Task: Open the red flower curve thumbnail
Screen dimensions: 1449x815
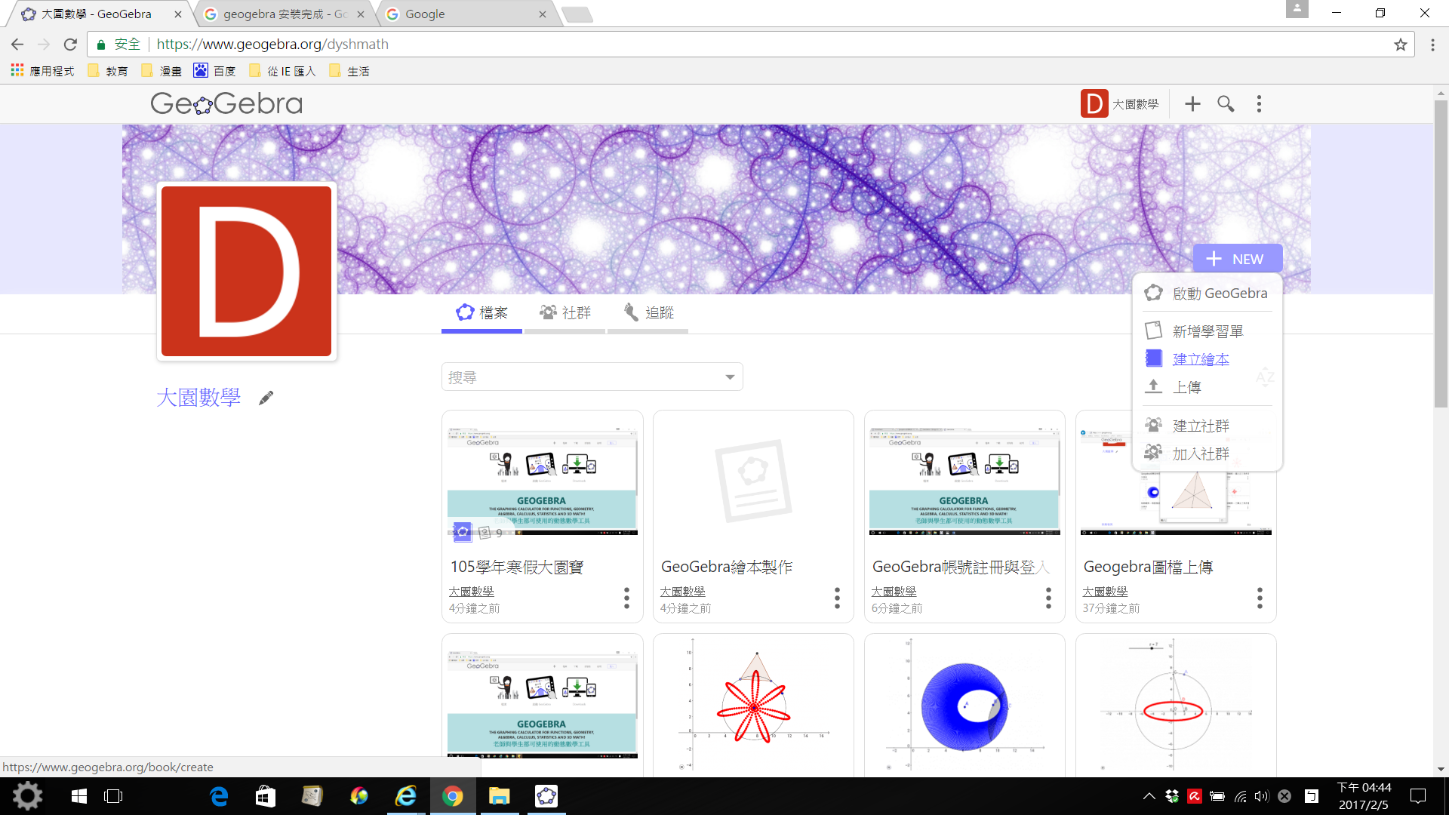Action: (753, 704)
